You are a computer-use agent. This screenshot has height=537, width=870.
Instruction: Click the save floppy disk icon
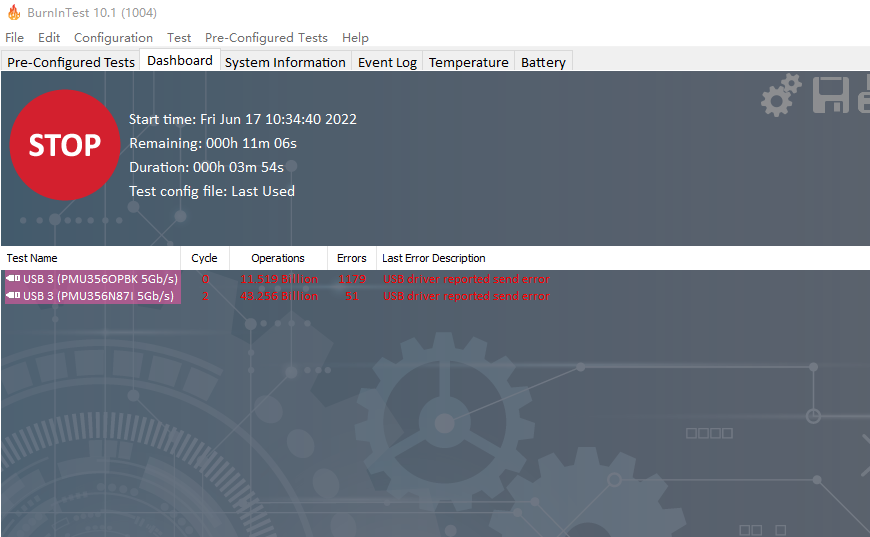[x=831, y=95]
